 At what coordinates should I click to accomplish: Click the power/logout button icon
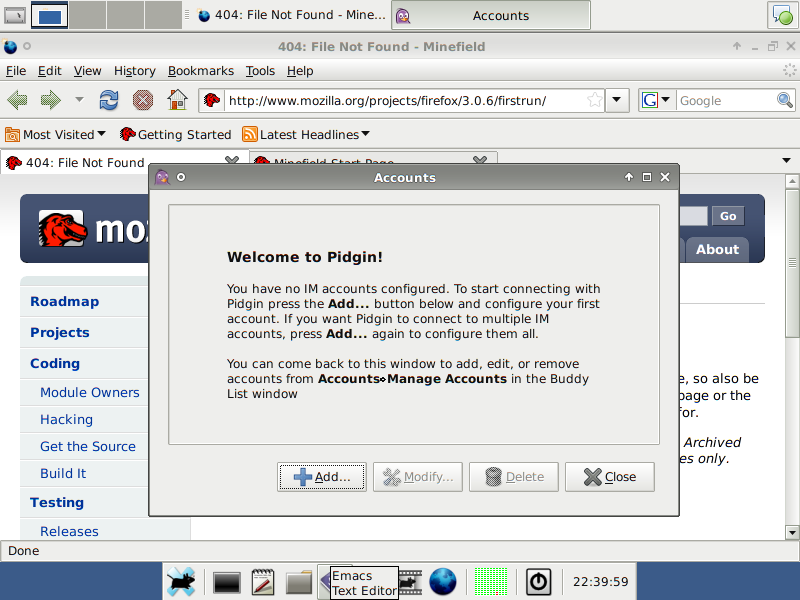(539, 582)
